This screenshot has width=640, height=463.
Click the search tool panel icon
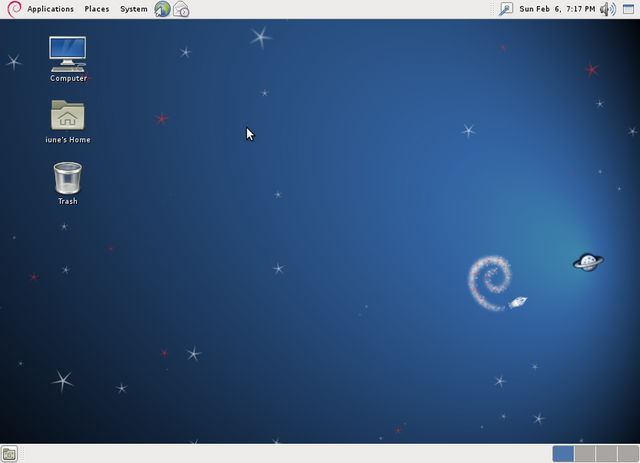[x=506, y=9]
